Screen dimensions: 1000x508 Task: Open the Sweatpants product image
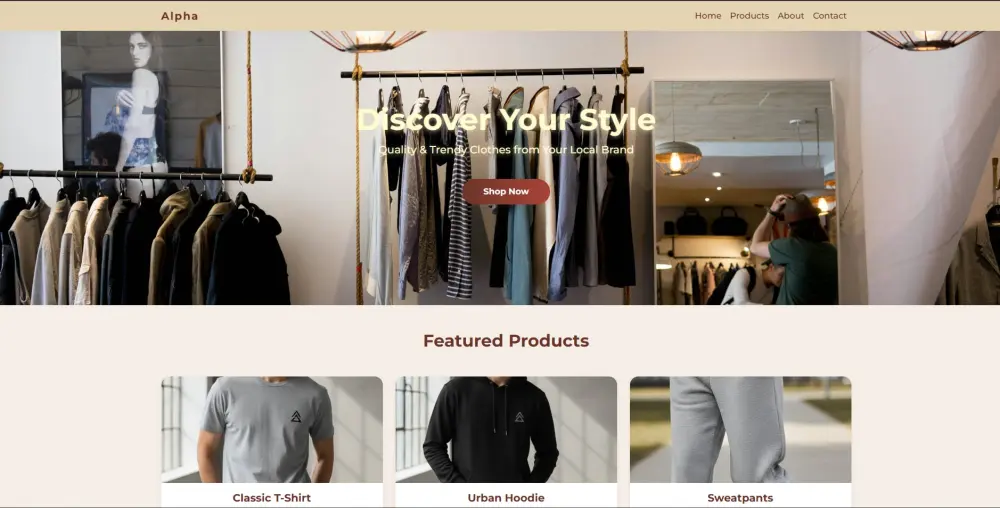pos(740,430)
